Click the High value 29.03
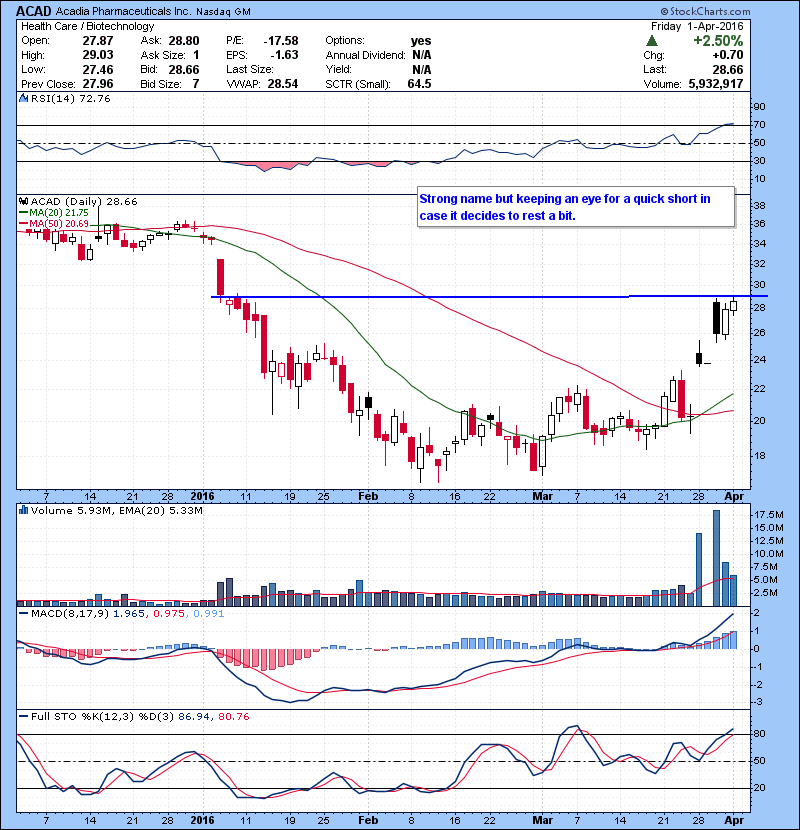This screenshot has width=800, height=830. tap(98, 55)
